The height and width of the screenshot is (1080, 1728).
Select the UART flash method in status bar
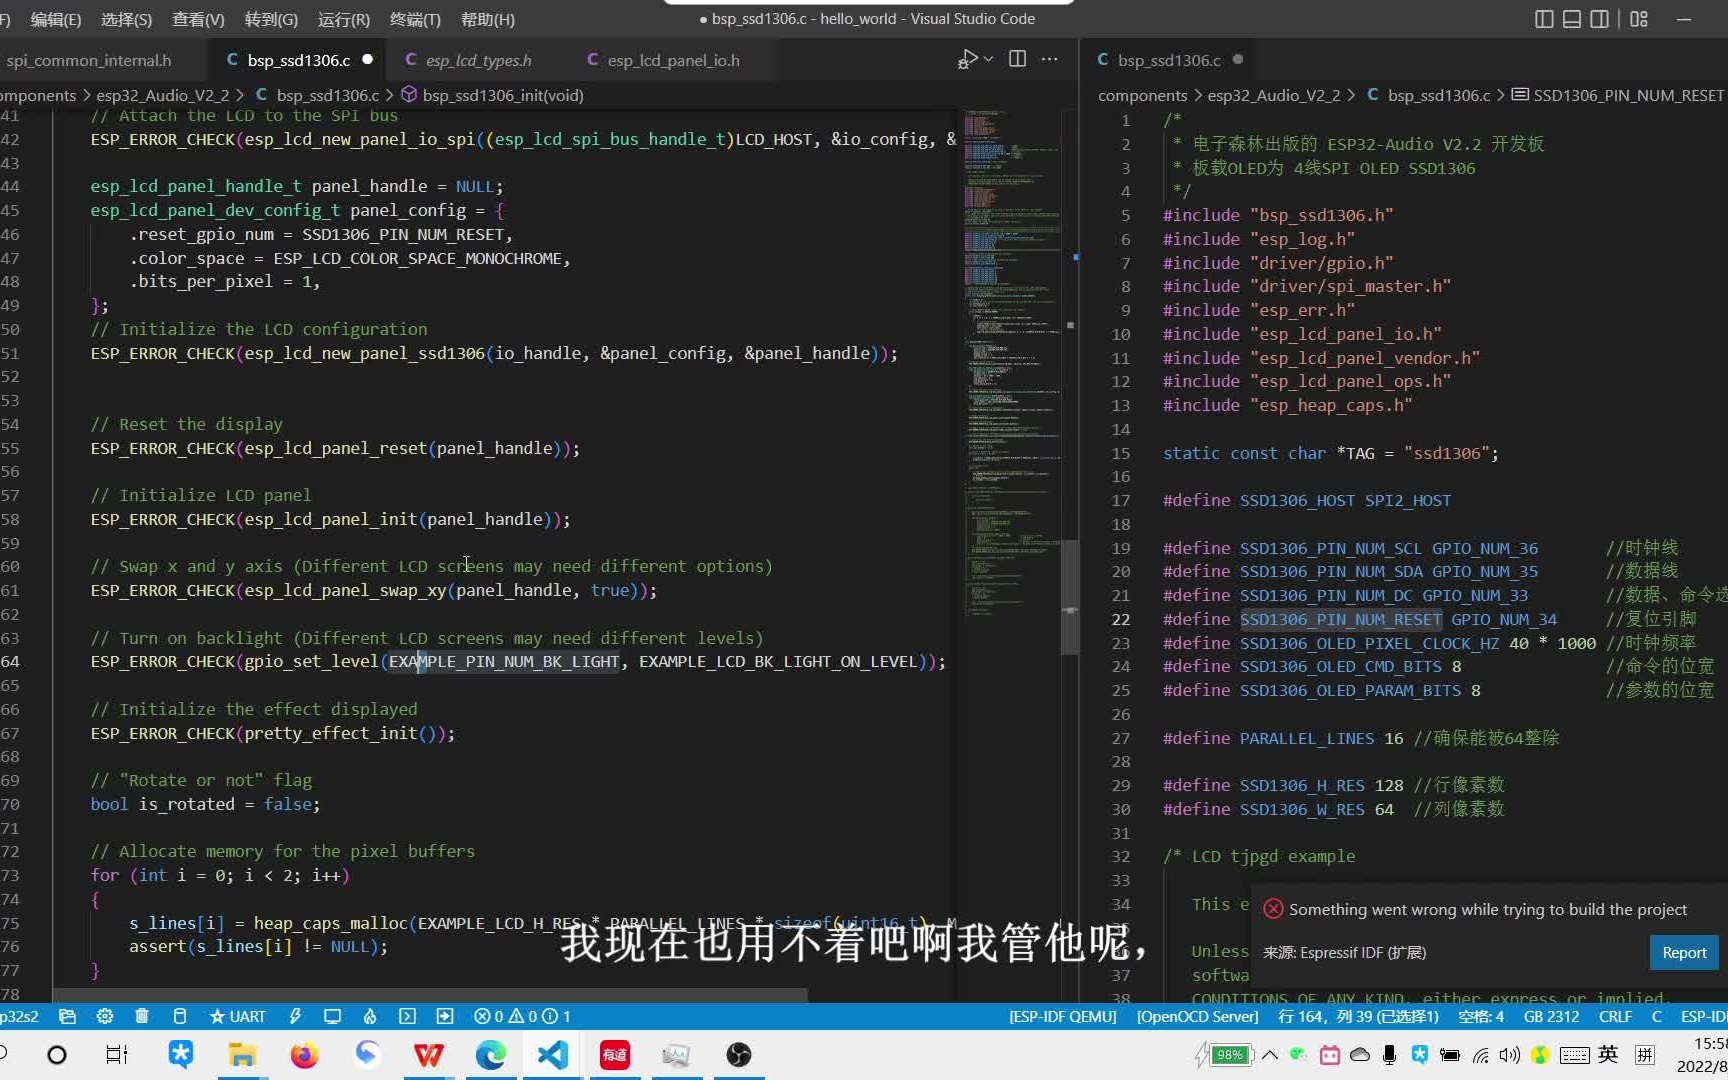point(237,1016)
